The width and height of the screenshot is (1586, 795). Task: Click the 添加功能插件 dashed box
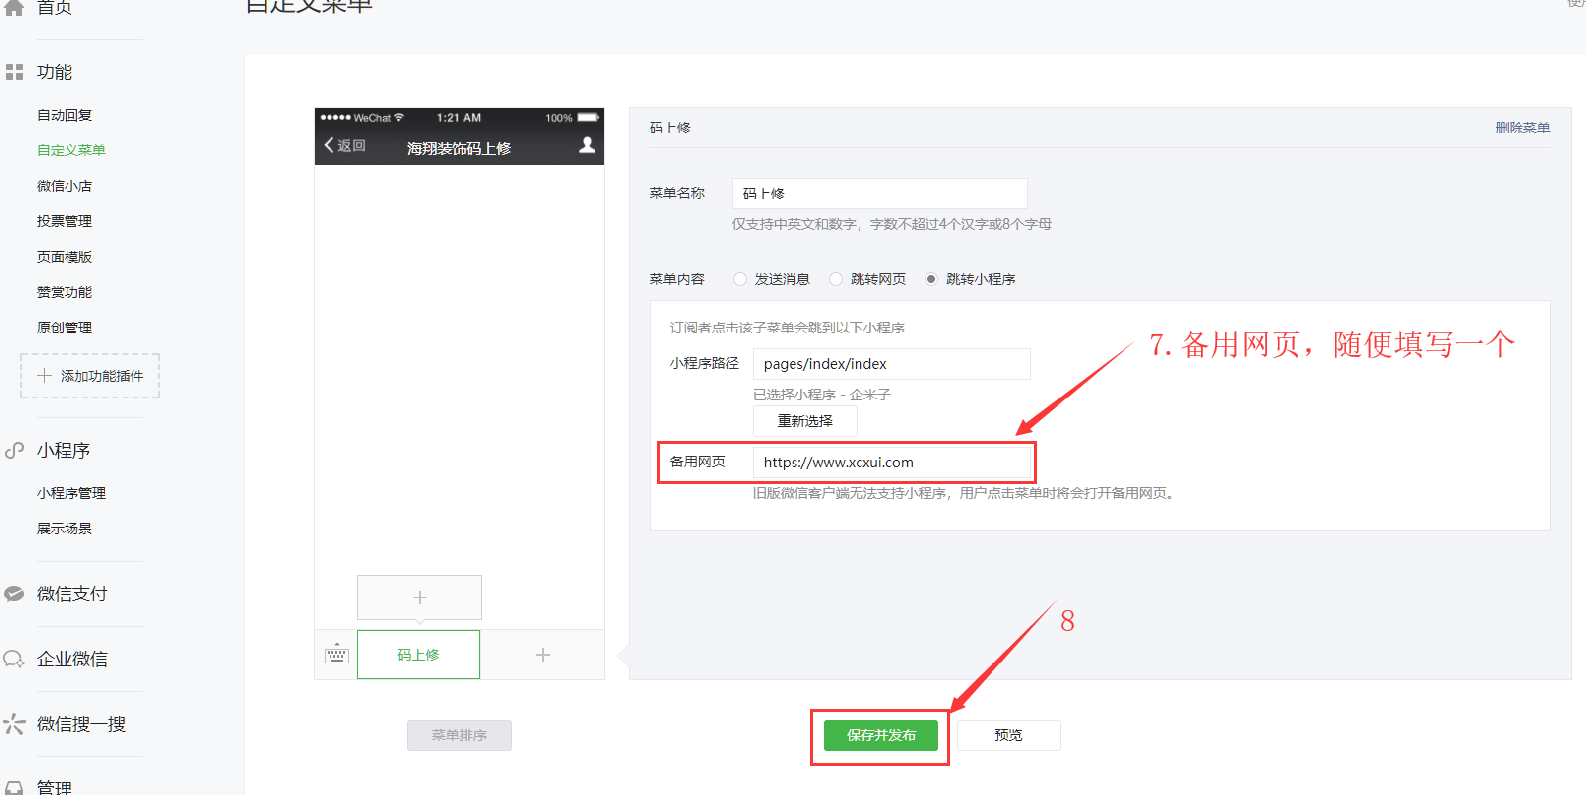click(90, 376)
